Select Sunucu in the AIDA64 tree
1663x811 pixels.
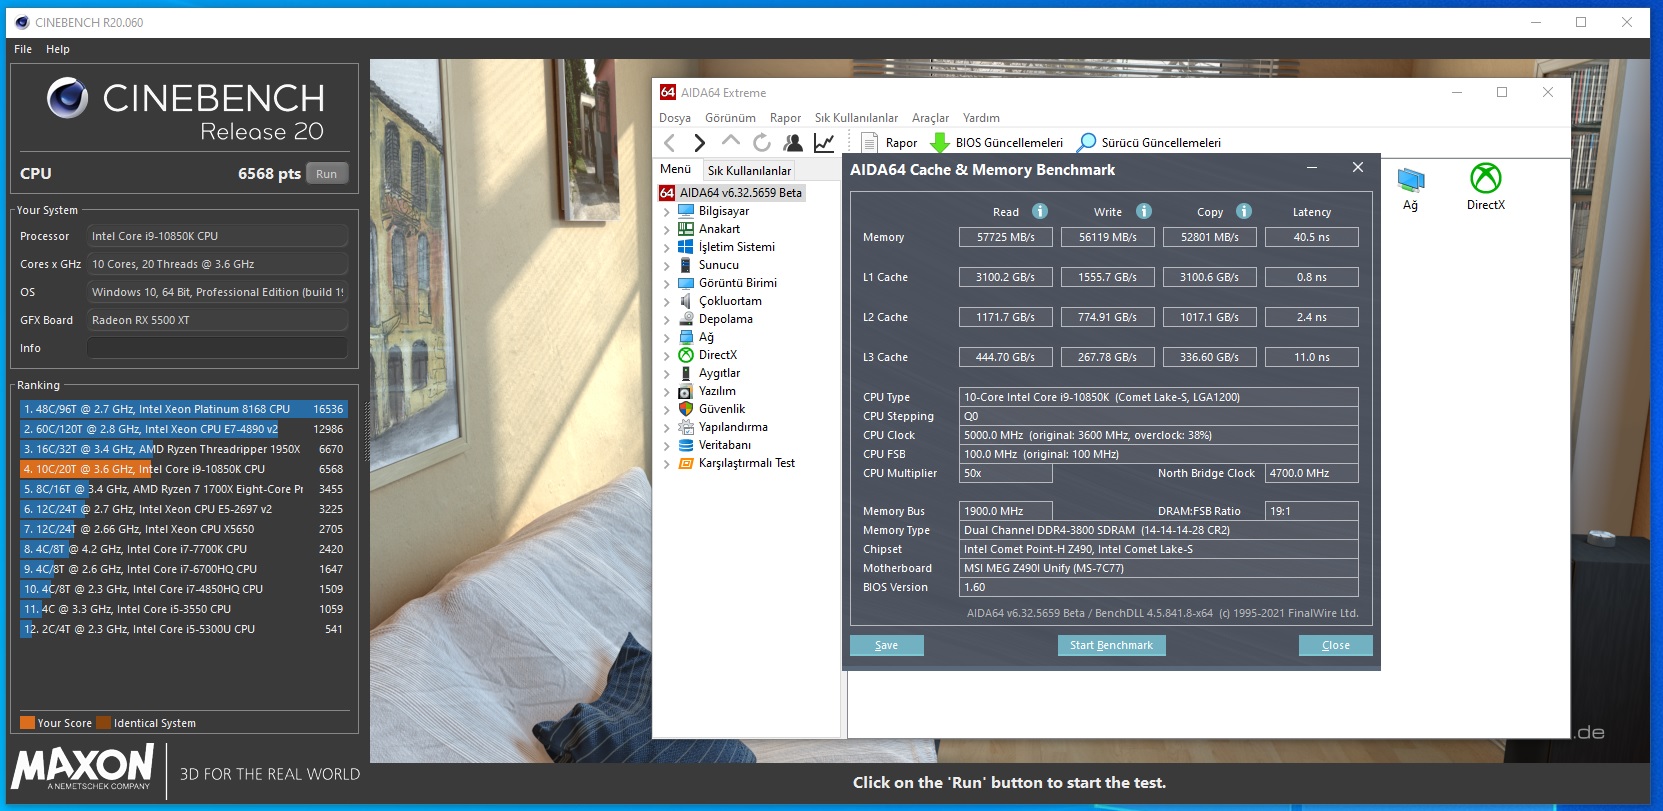[x=718, y=265]
